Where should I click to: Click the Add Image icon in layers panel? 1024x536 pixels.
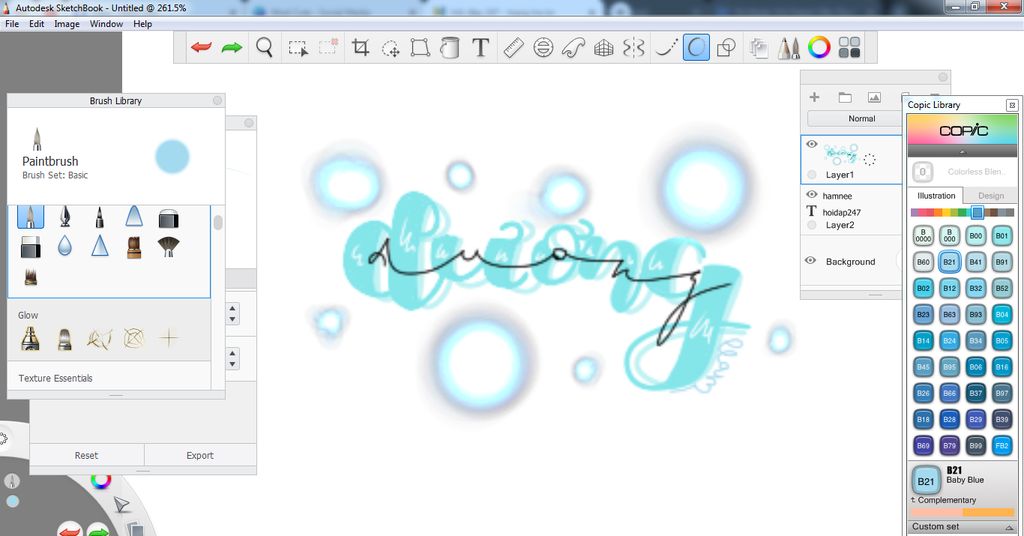(874, 97)
